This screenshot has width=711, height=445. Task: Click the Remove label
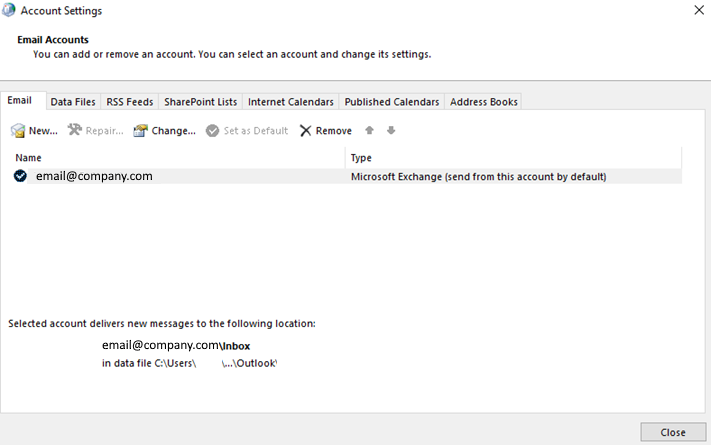click(x=334, y=131)
